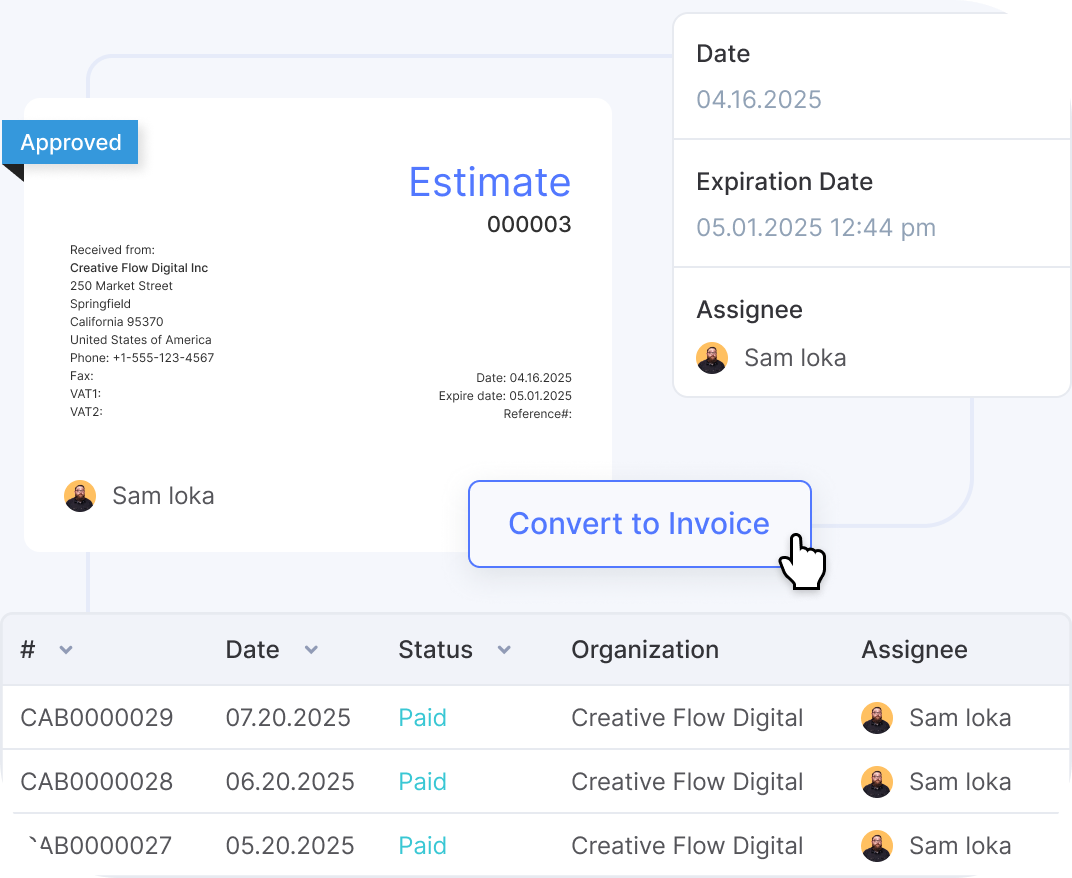Expand the # column sort chevron

(x=66, y=650)
